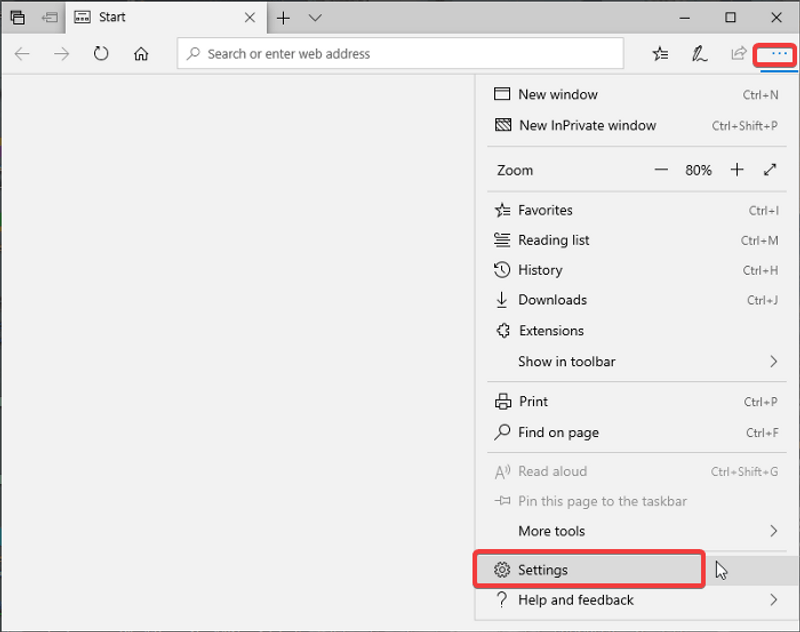Toggle the Settings and more ellipsis menu
The image size is (800, 632).
coord(779,54)
